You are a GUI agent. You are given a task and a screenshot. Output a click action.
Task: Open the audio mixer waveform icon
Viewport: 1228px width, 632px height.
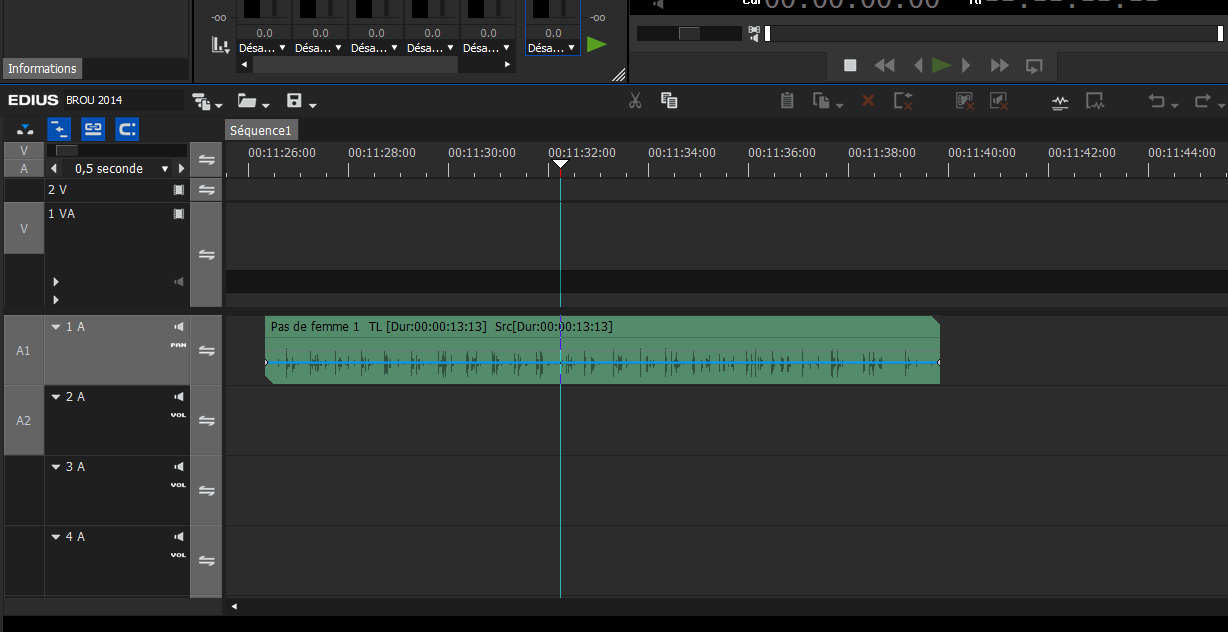pos(1060,102)
